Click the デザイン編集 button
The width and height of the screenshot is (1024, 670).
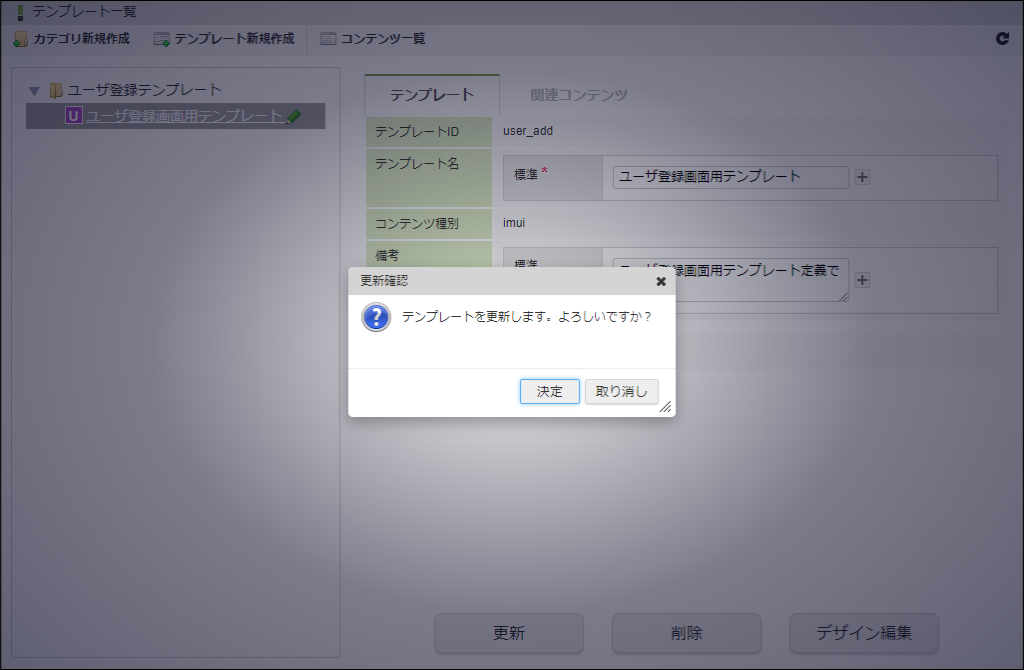click(x=864, y=633)
